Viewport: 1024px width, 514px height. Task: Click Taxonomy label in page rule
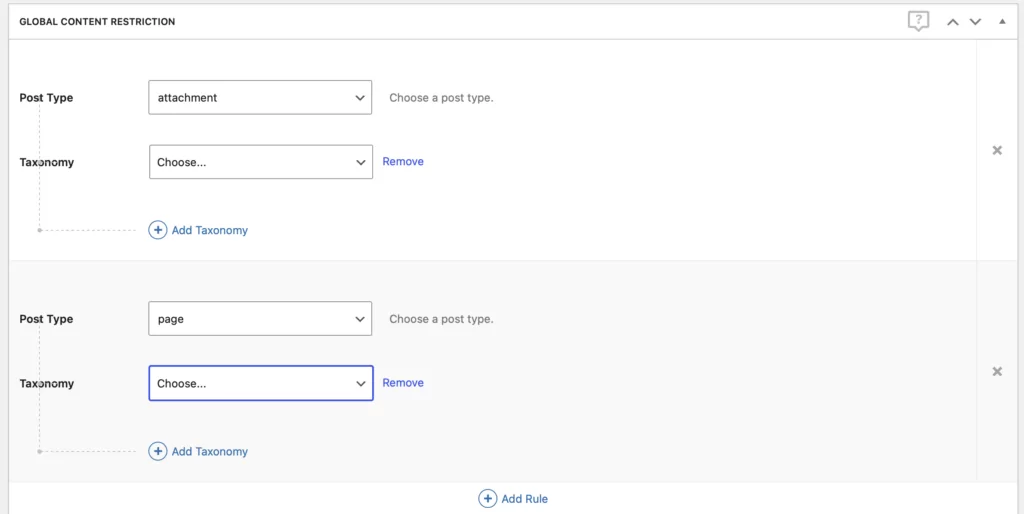tap(46, 384)
